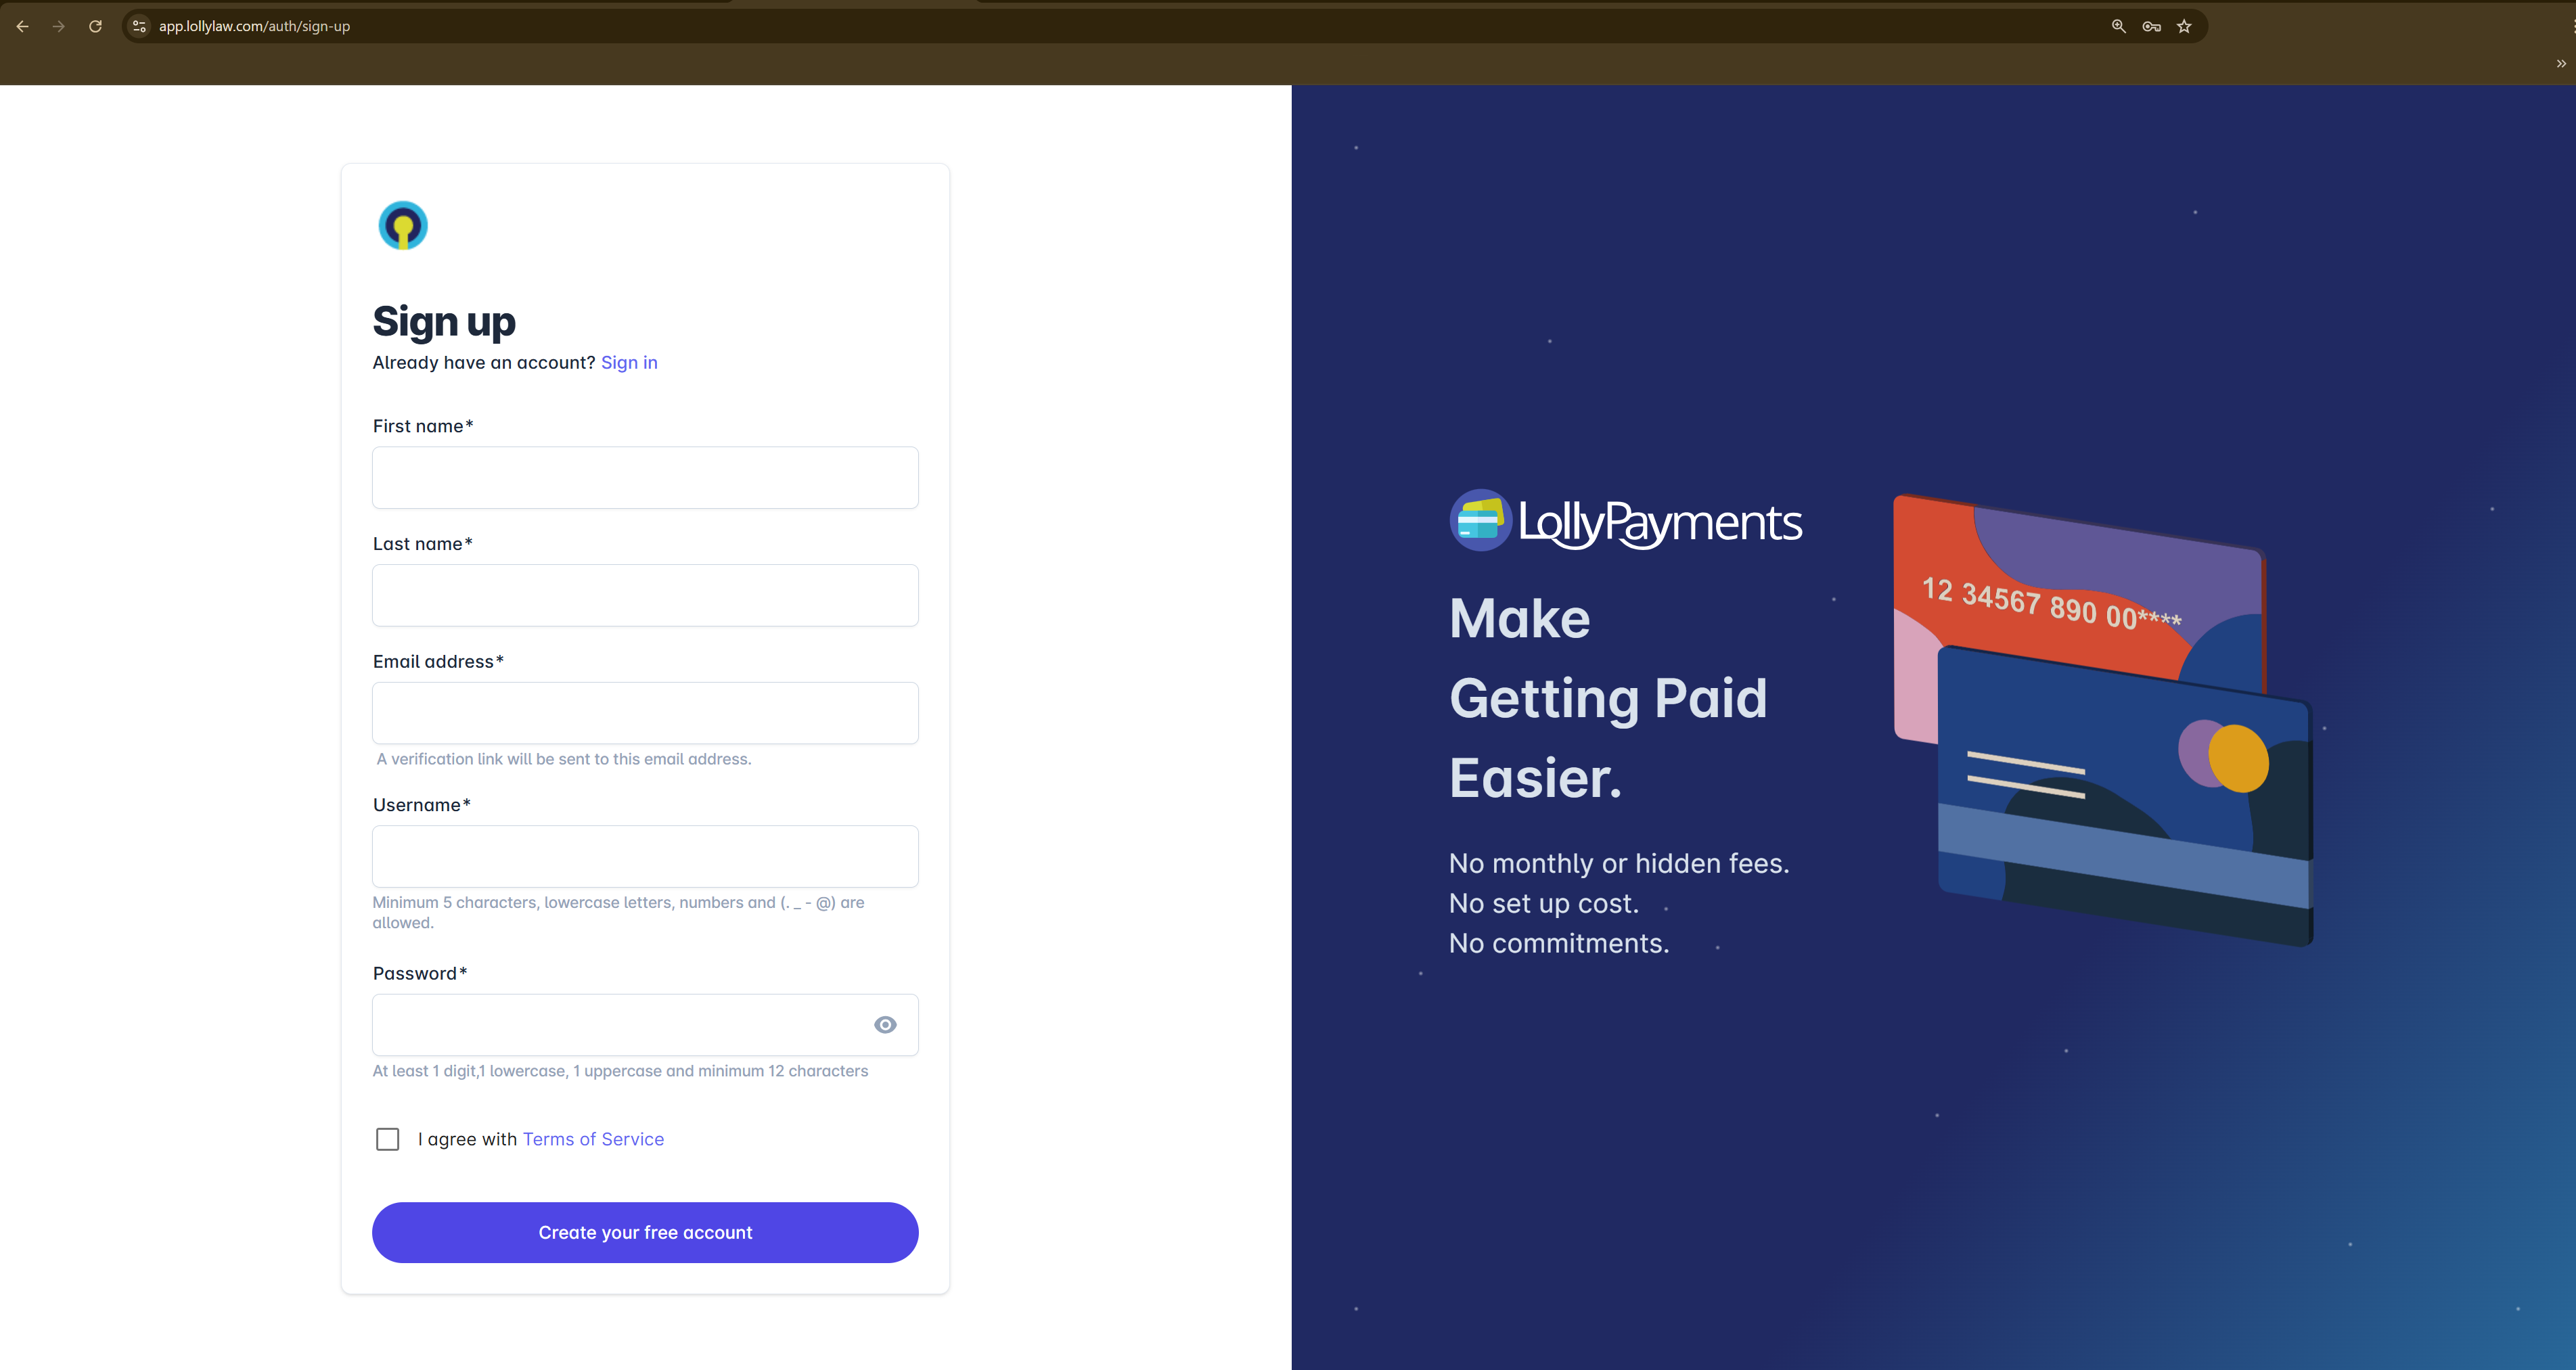
Task: Open the Sign in link
Action: pos(629,362)
